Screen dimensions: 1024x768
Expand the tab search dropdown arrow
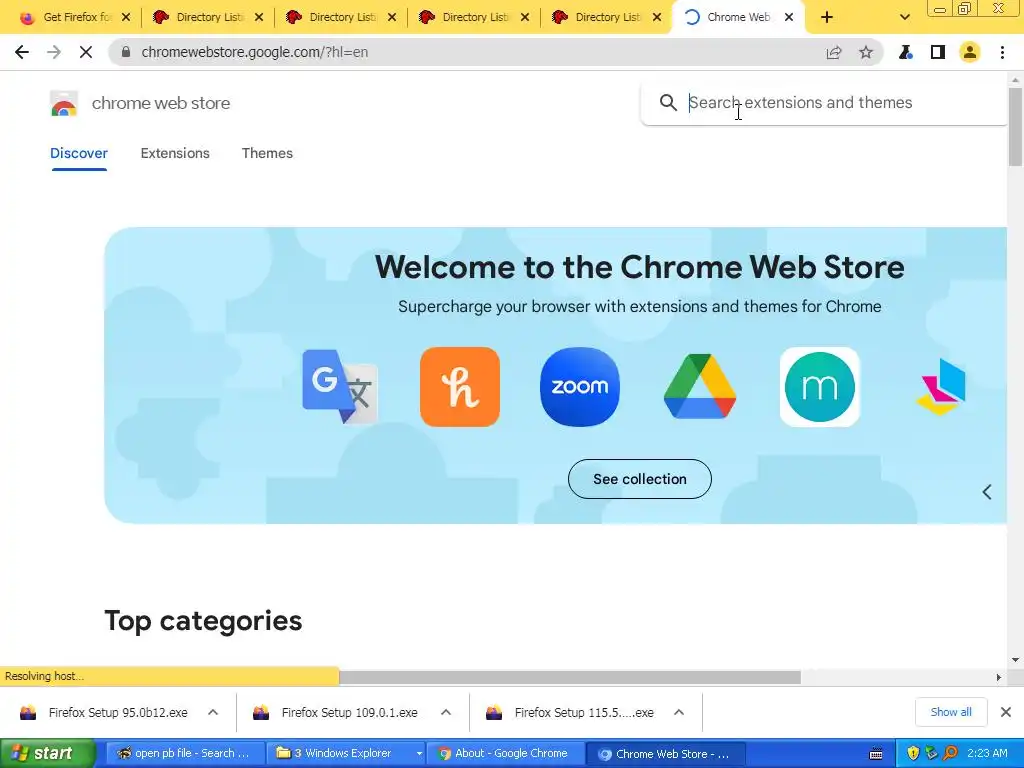(x=904, y=17)
